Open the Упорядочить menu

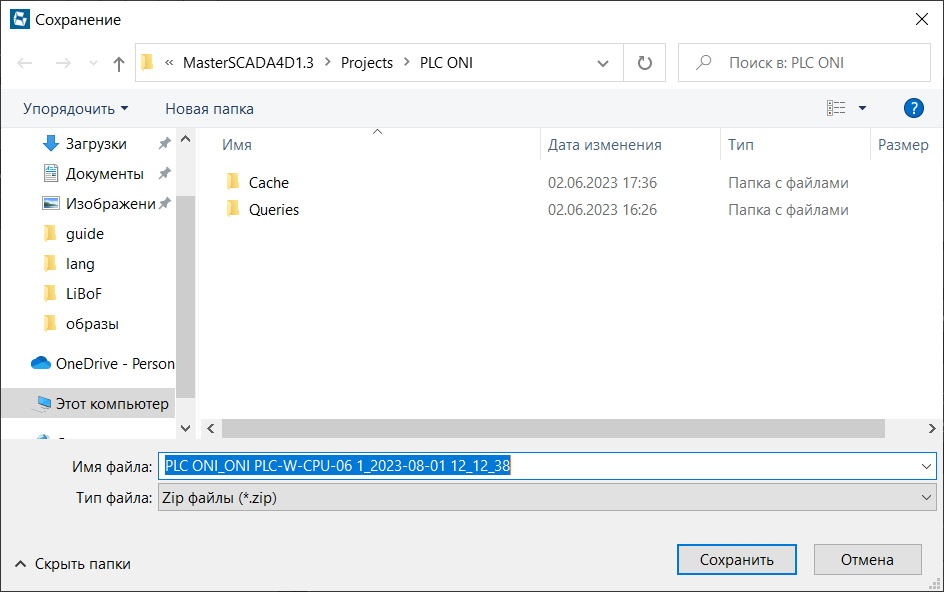point(76,108)
